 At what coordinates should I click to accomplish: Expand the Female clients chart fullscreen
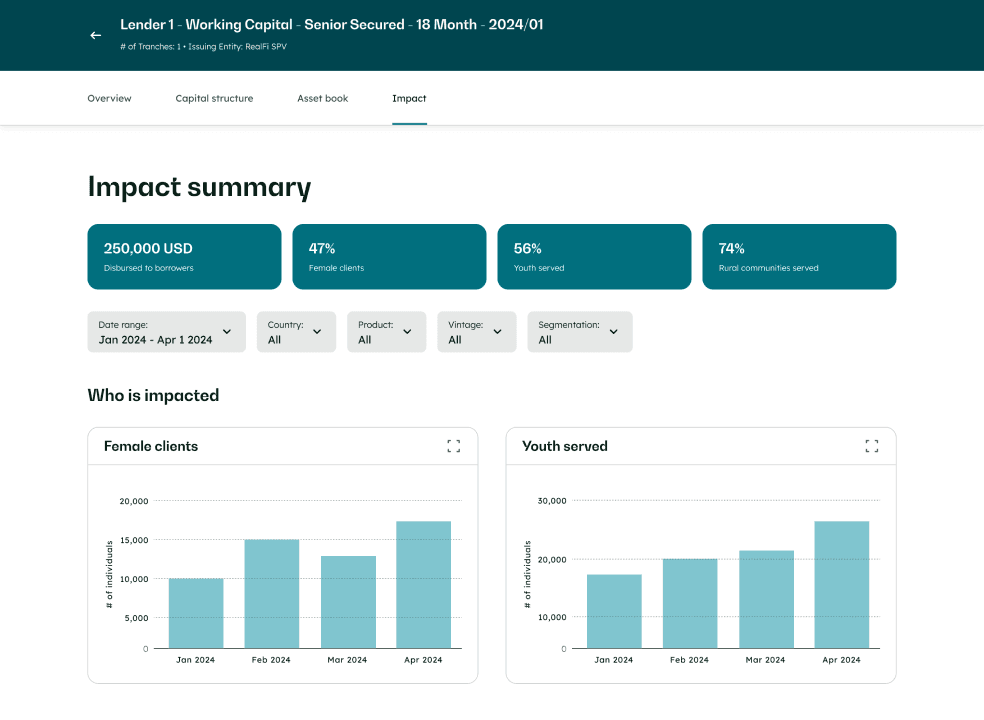(x=453, y=446)
